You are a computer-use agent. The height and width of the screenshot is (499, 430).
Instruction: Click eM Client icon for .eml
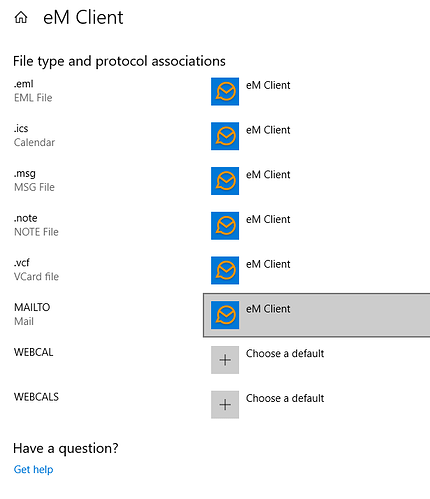click(225, 91)
